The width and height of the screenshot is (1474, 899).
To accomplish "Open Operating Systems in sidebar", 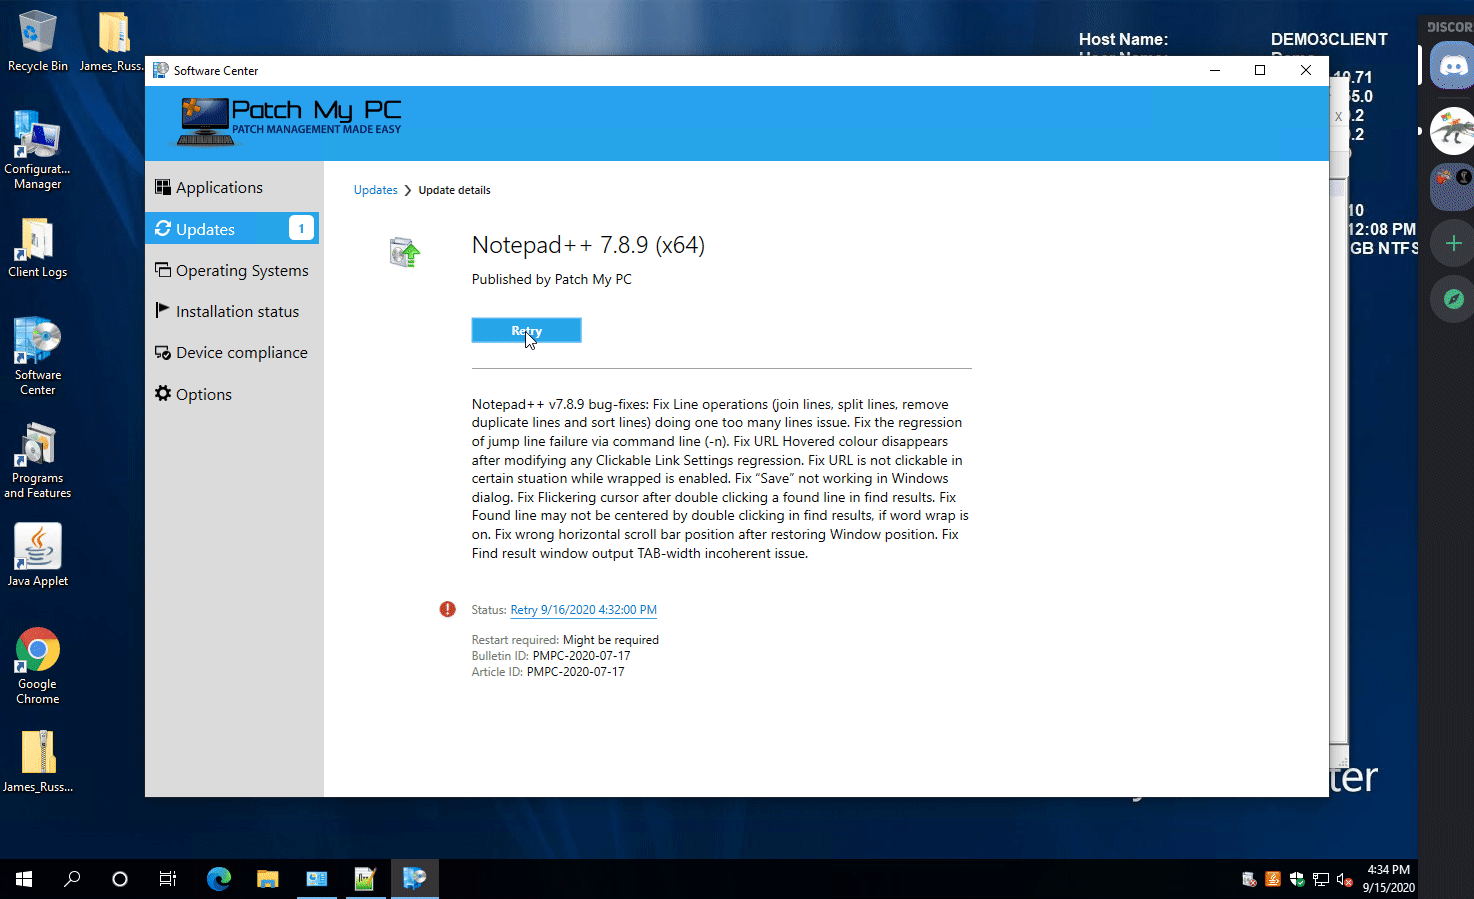I will [232, 270].
